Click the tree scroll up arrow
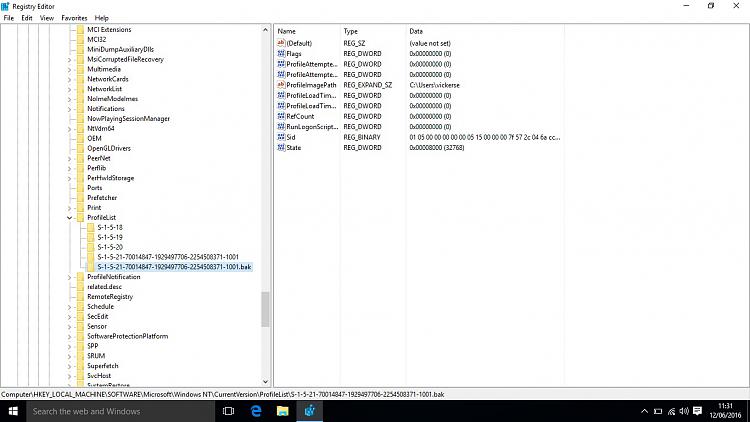 (x=265, y=30)
